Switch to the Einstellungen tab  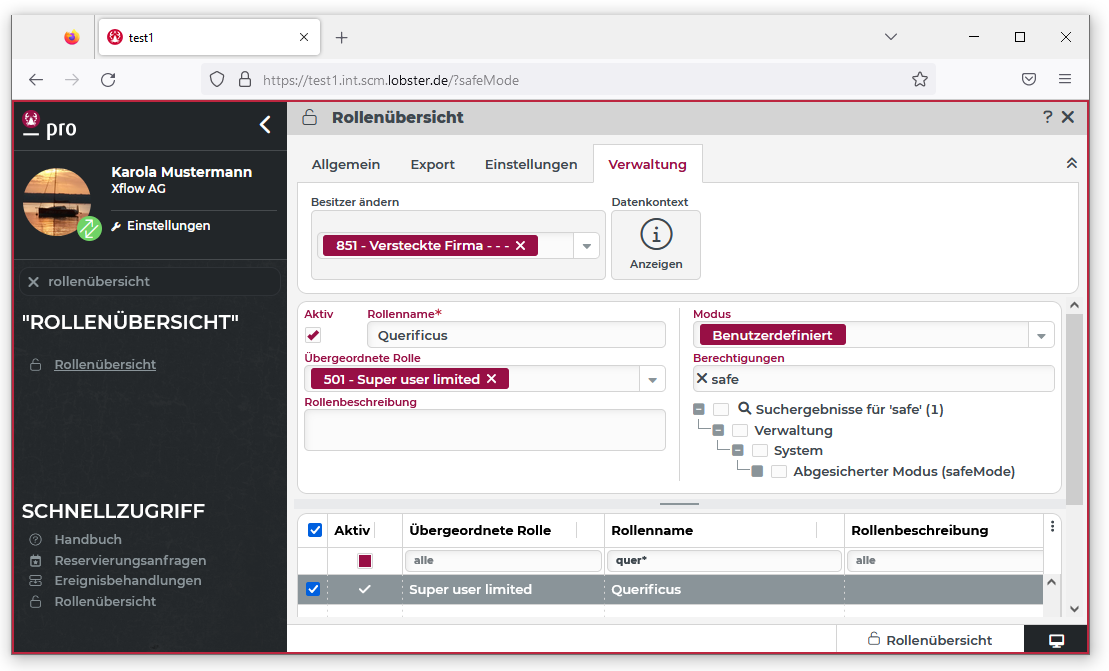click(531, 164)
